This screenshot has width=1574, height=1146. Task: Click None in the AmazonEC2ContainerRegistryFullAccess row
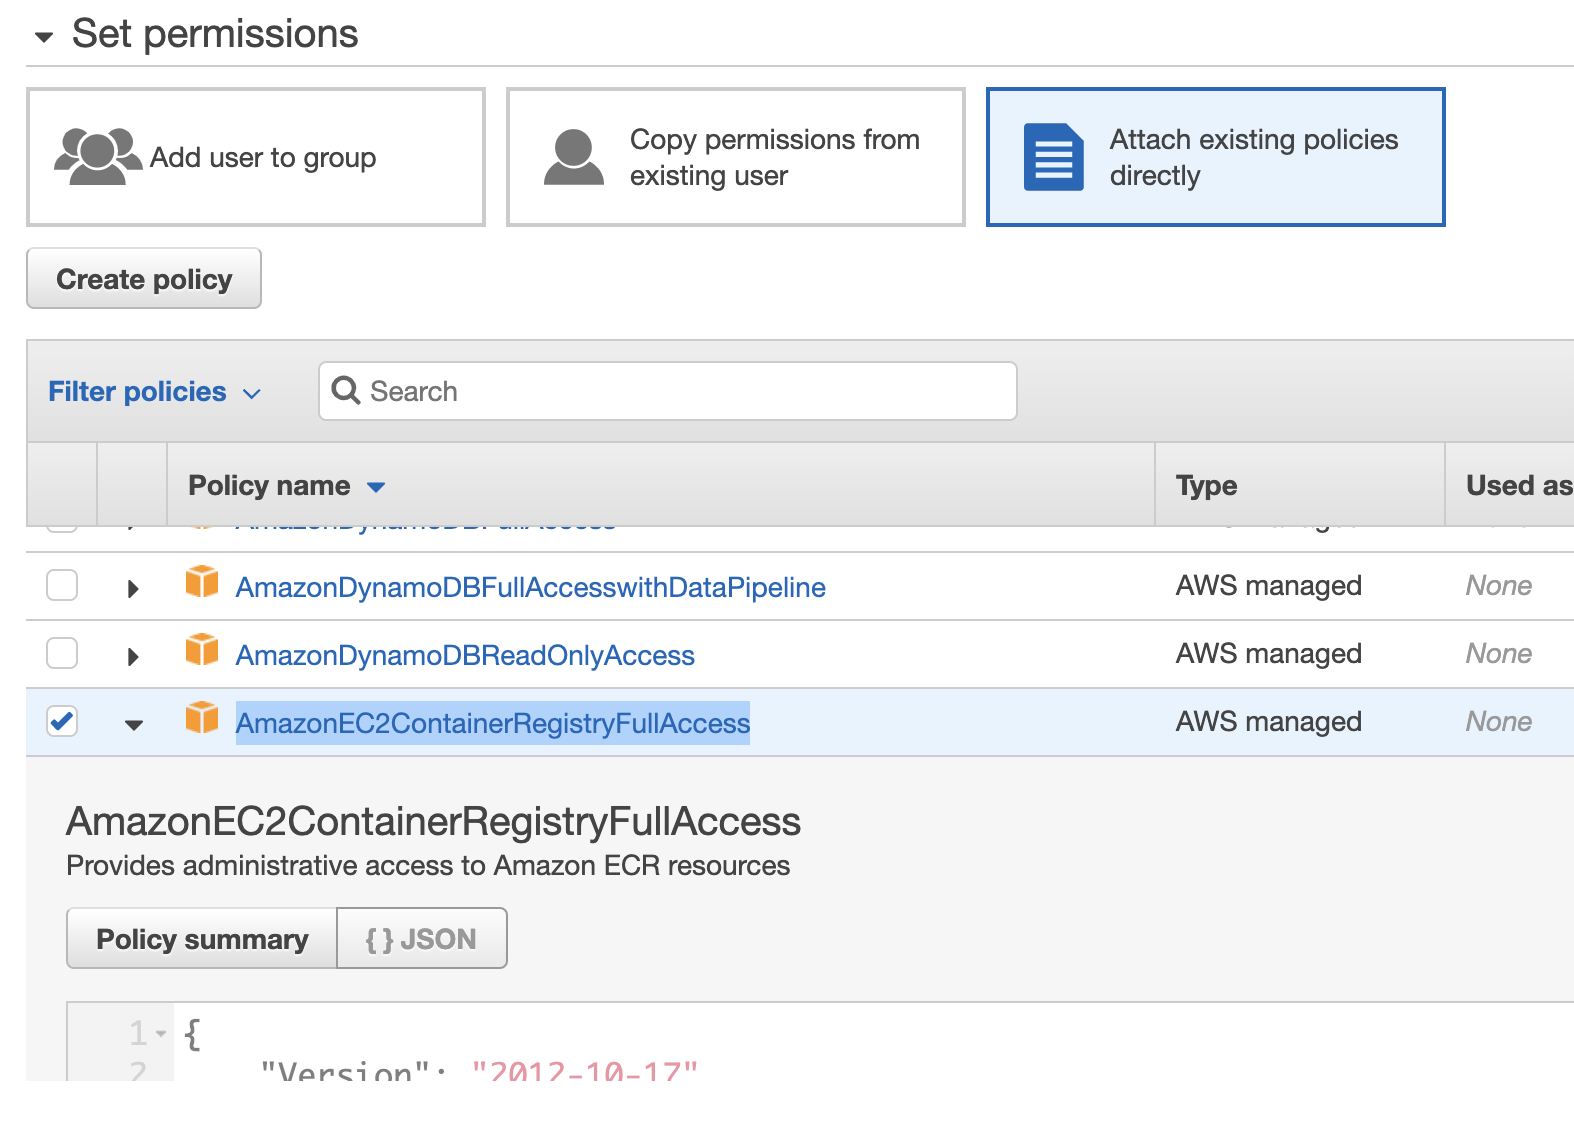1498,721
